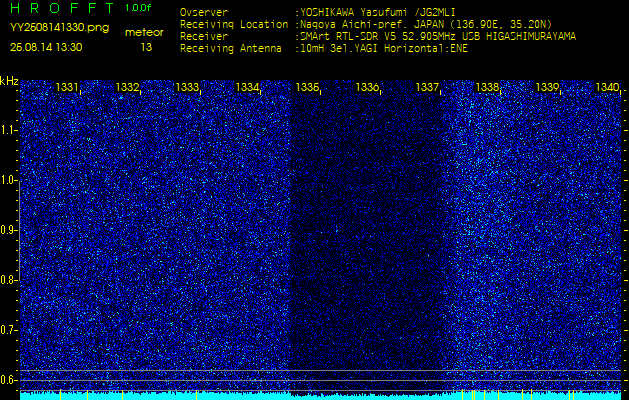Image resolution: width=629 pixels, height=400 pixels.
Task: Click the version number 1.0.0f
Action: pyautogui.click(x=138, y=8)
